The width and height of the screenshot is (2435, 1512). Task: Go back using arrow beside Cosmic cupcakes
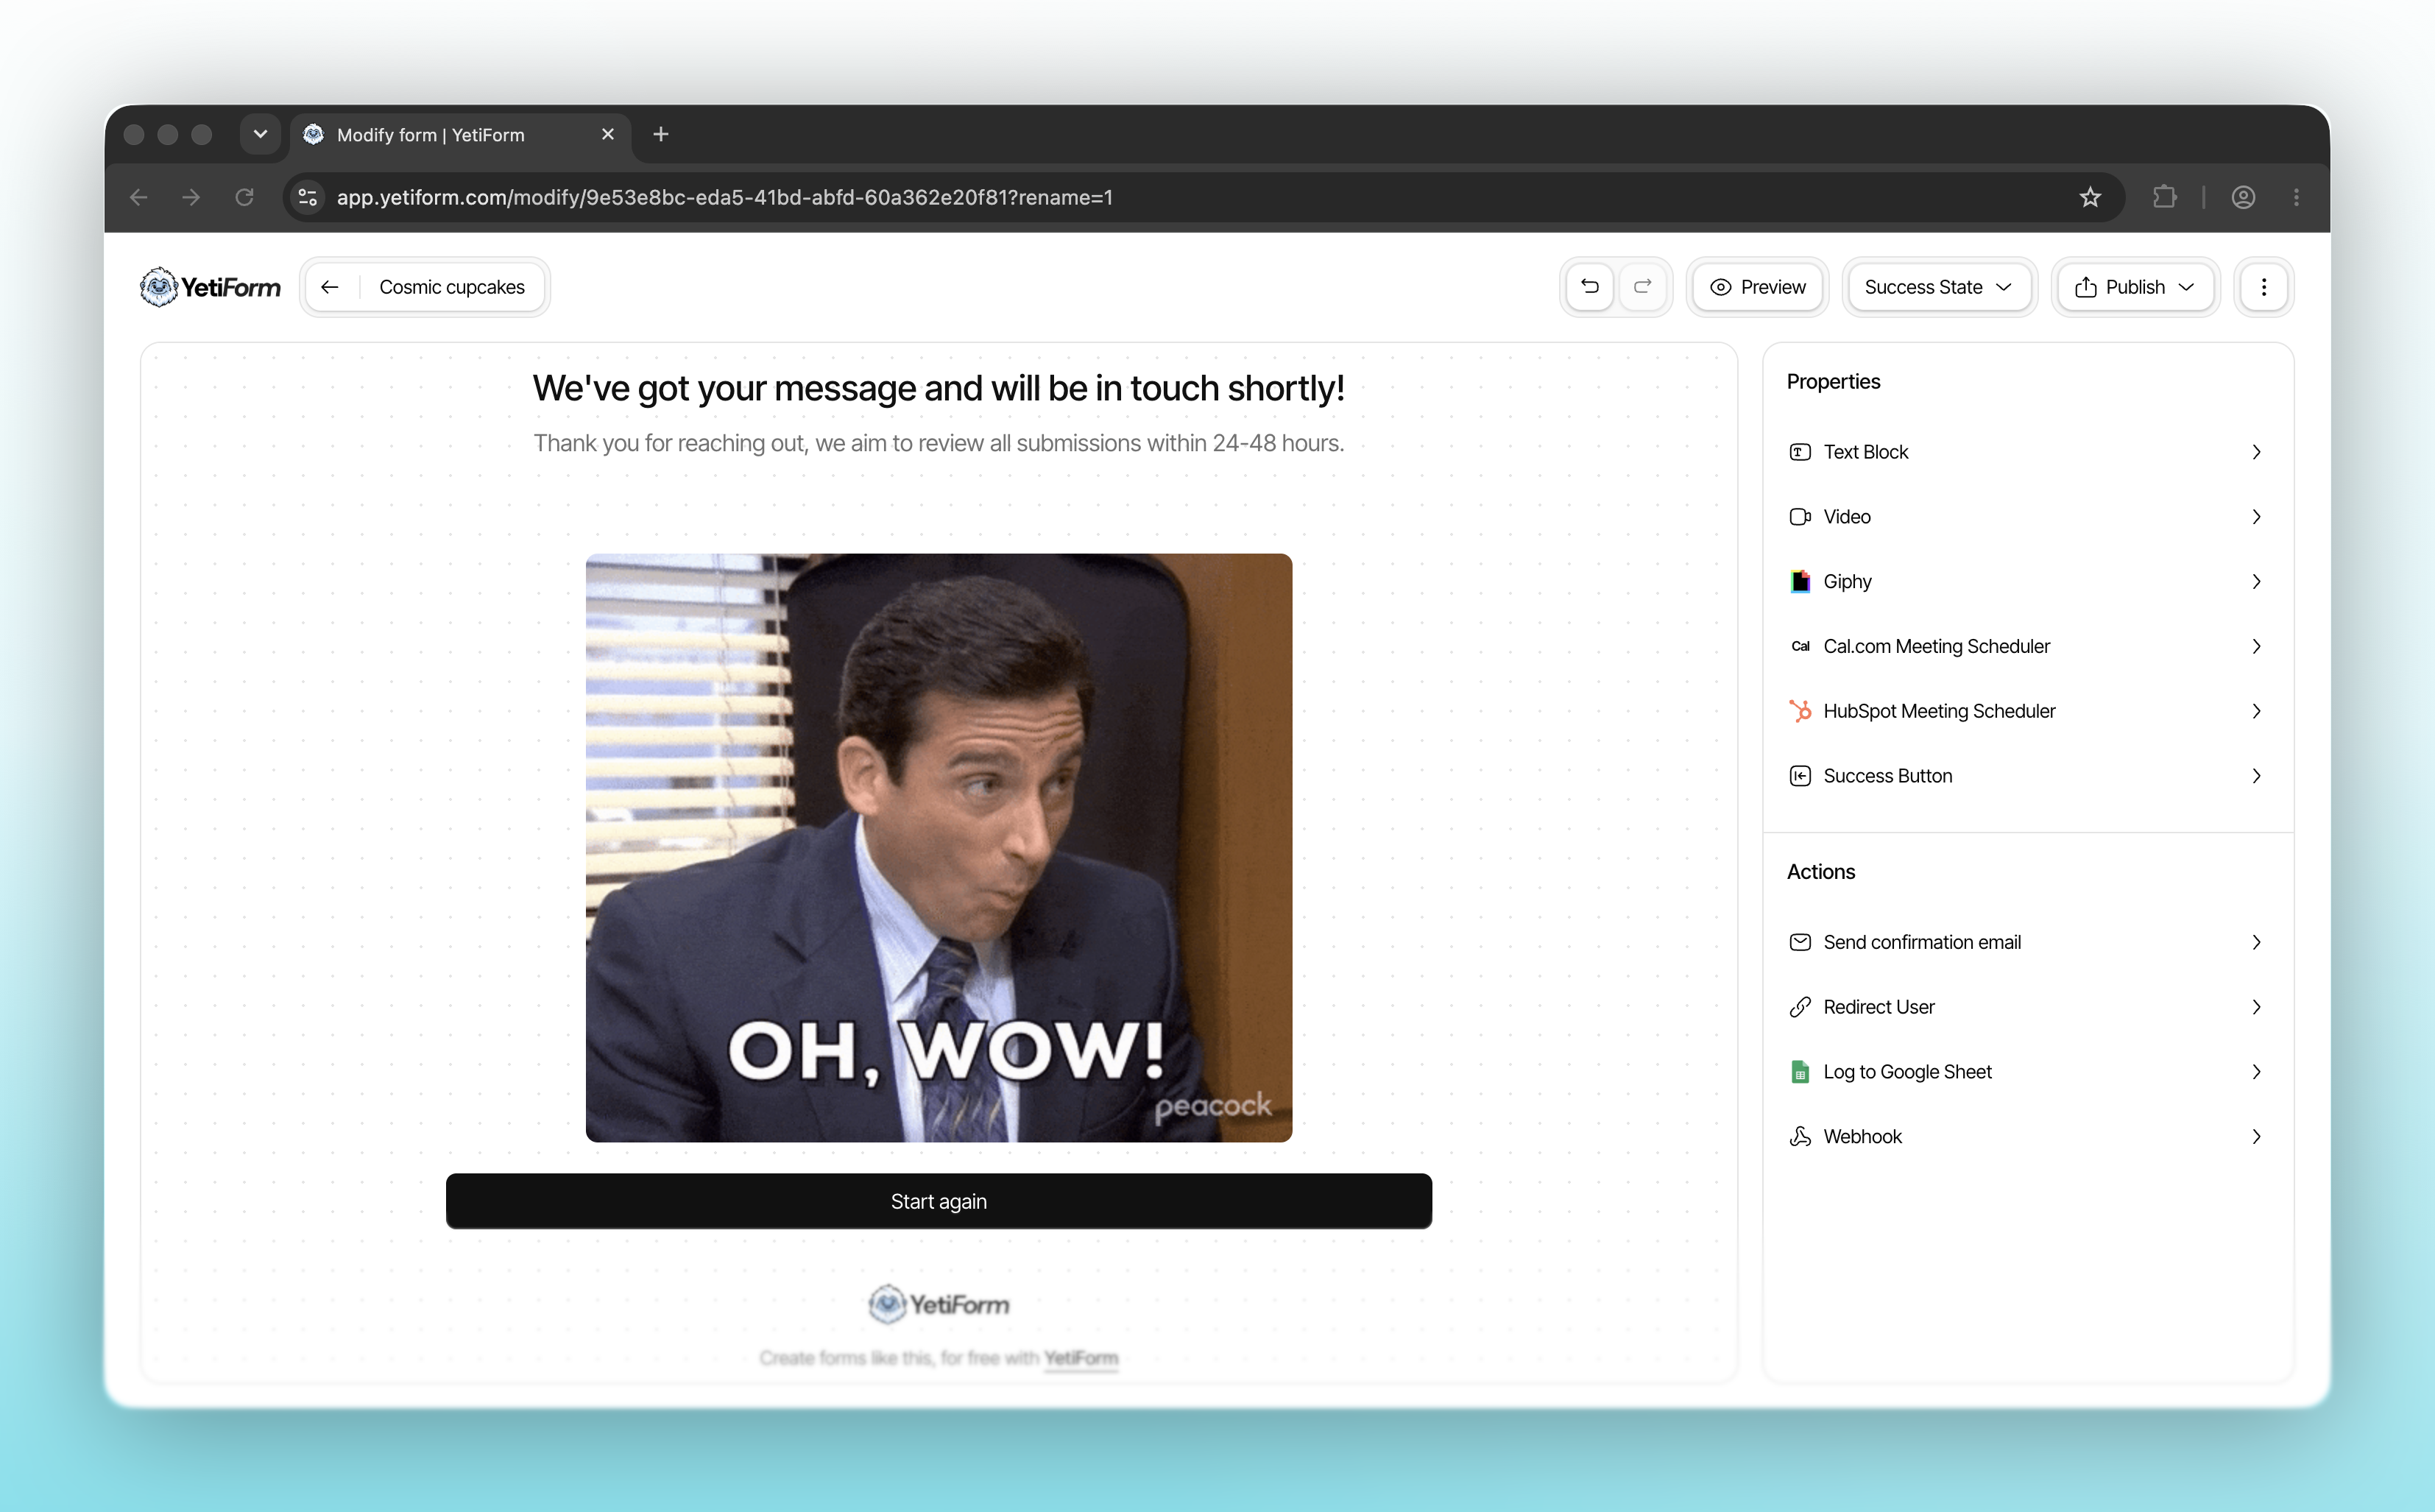point(330,287)
